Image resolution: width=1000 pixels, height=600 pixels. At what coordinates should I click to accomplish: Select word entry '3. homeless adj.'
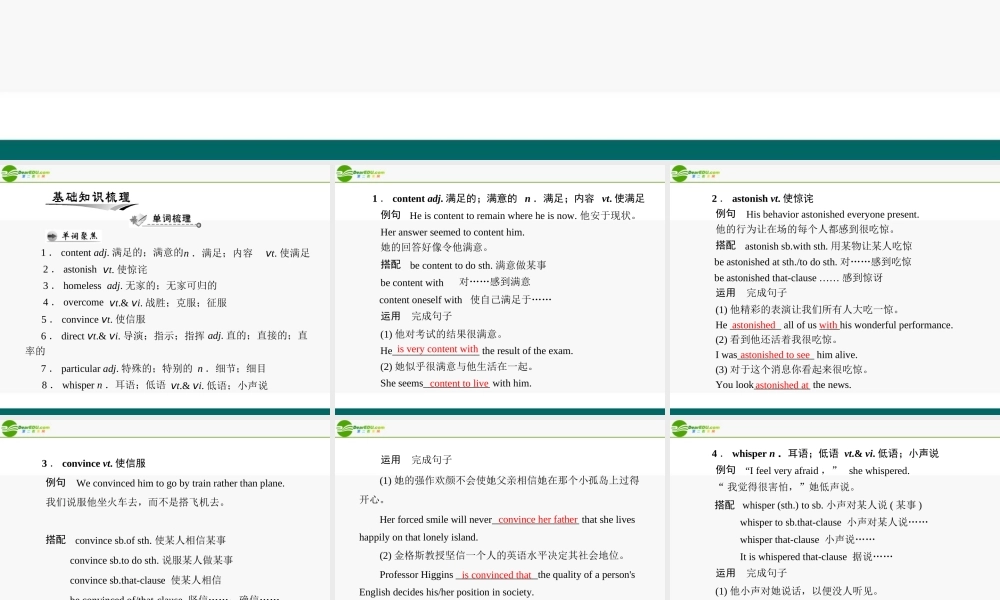click(130, 286)
